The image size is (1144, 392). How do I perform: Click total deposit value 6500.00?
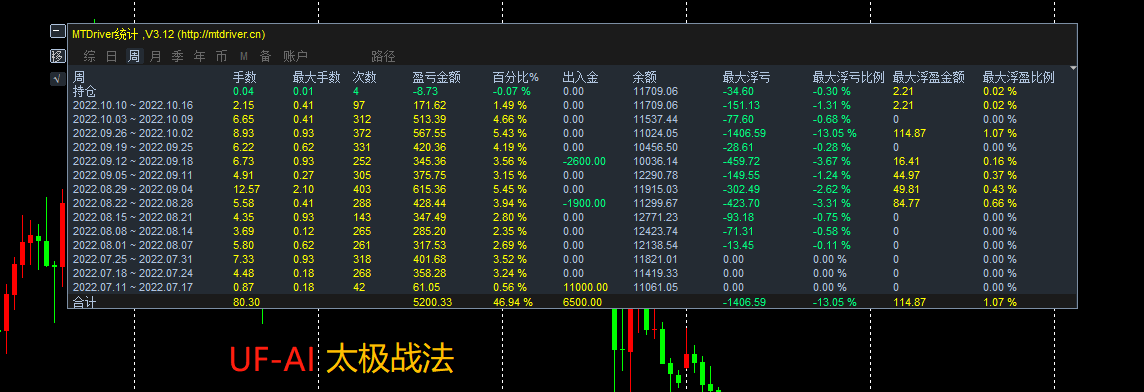(582, 301)
